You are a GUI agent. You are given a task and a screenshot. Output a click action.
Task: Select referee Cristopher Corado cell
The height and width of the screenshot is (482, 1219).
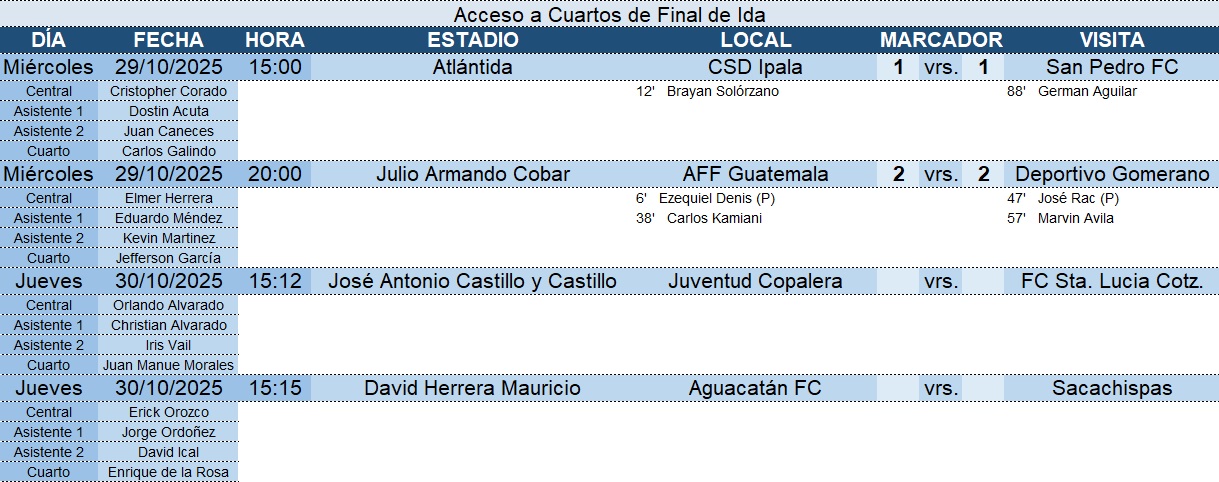coord(168,91)
